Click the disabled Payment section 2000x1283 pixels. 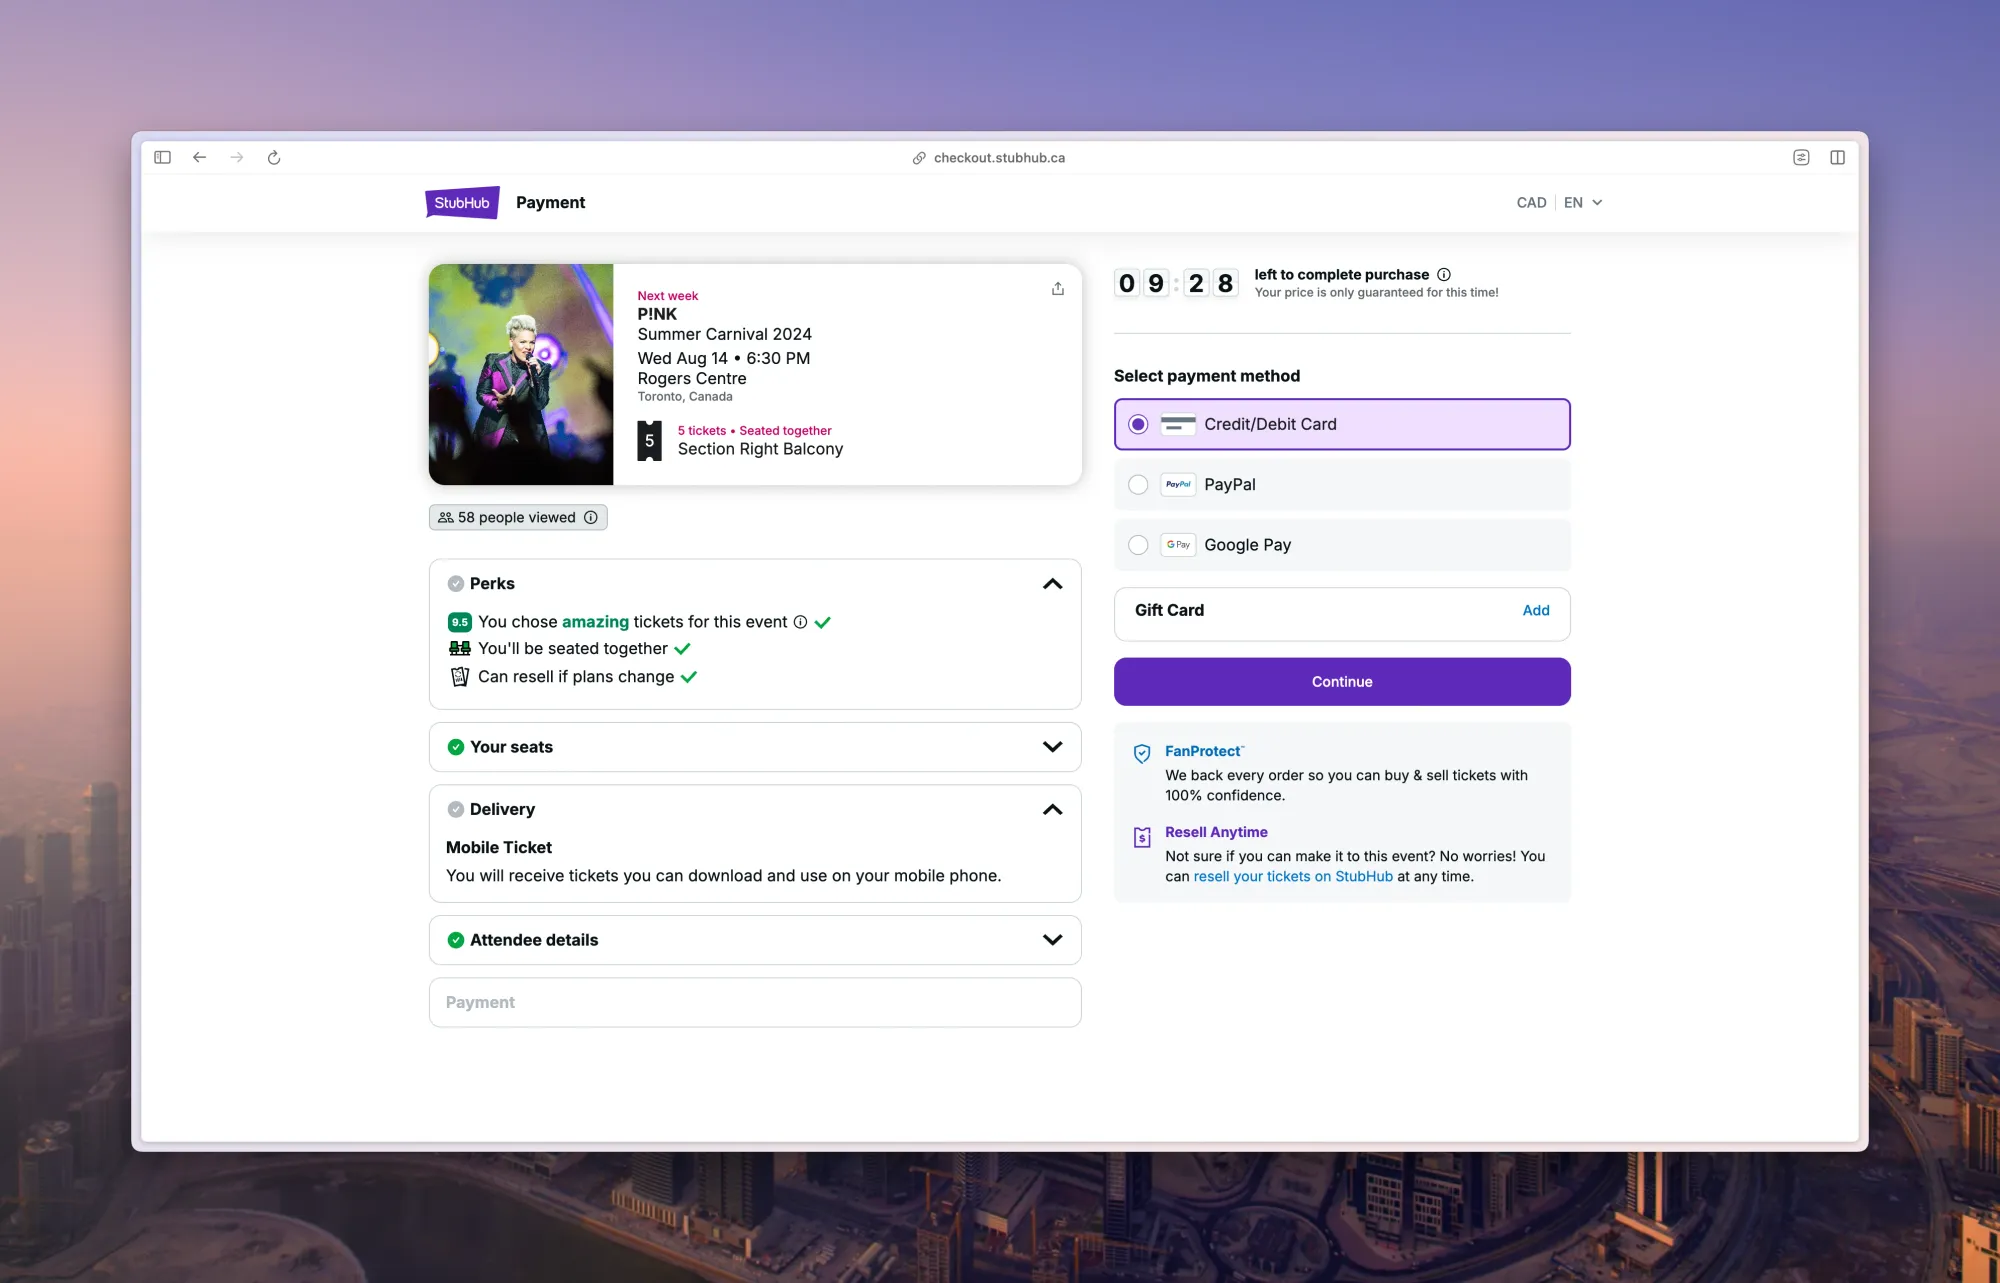(755, 1002)
